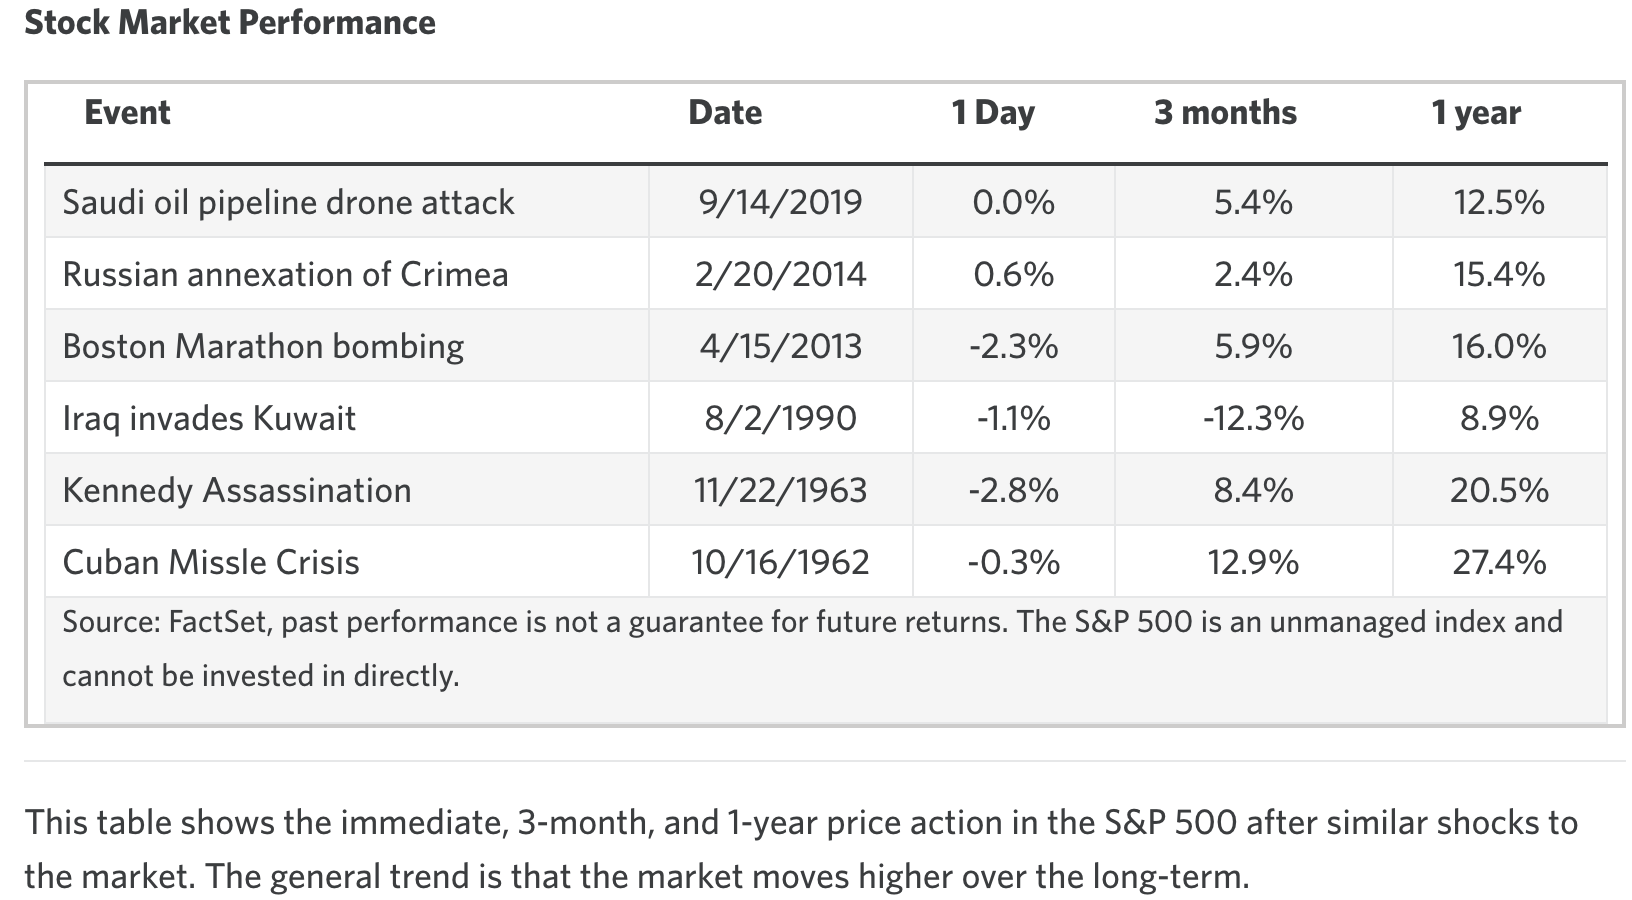
Task: Click the "3 months" column header
Action: click(x=1225, y=113)
